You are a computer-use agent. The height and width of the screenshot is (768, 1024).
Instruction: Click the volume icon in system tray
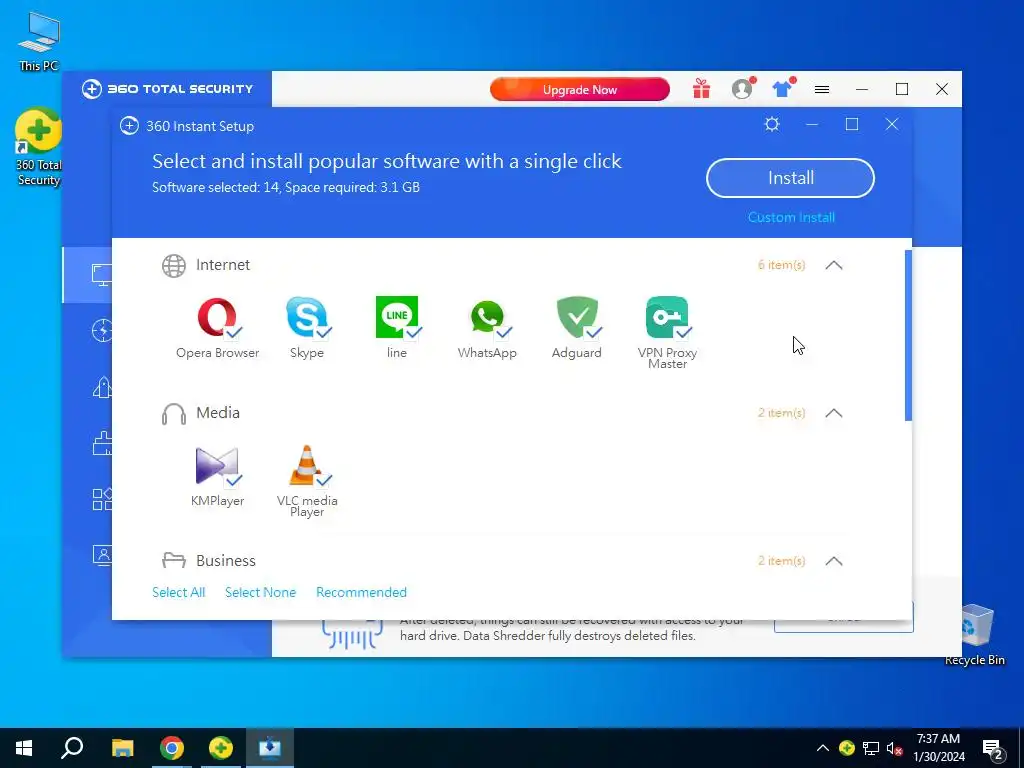[x=894, y=748]
